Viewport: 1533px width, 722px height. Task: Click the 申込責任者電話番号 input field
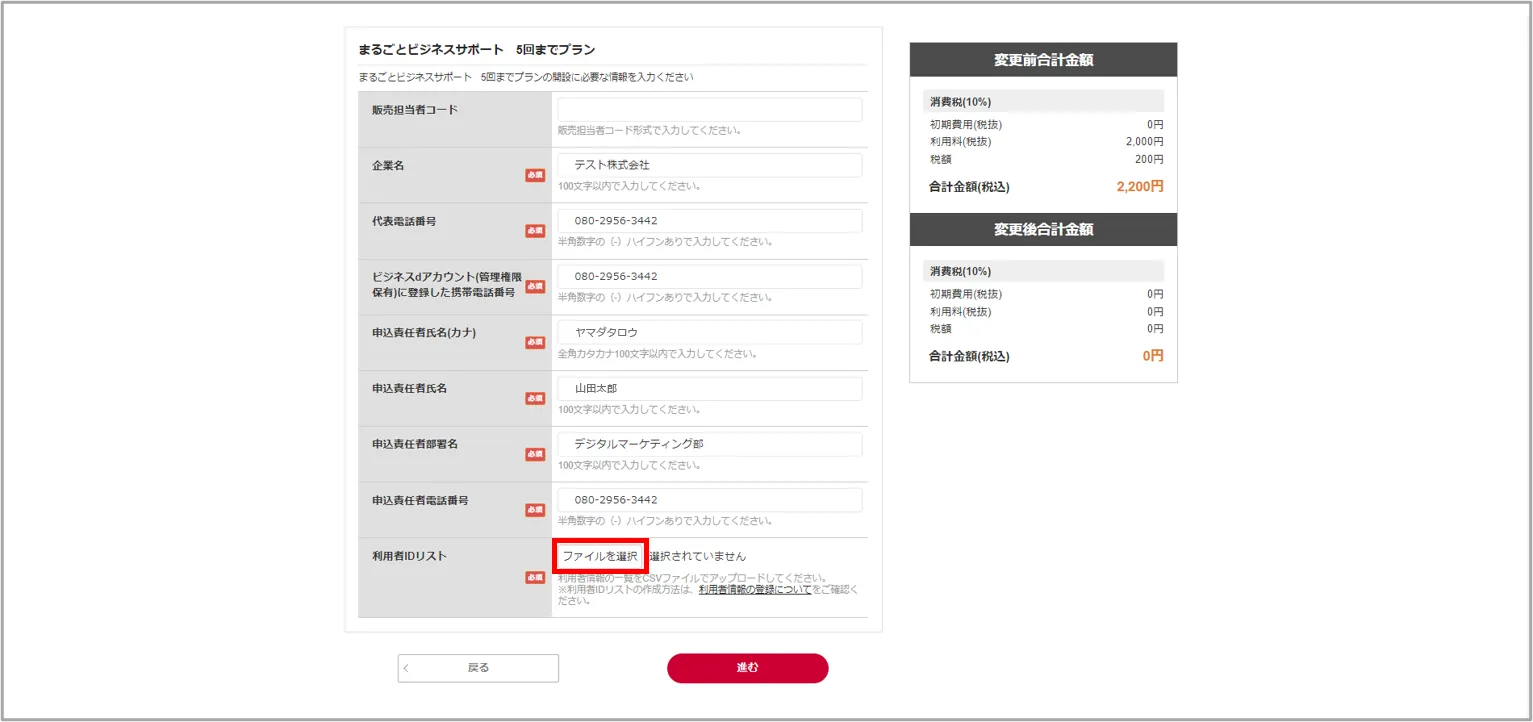click(x=709, y=499)
